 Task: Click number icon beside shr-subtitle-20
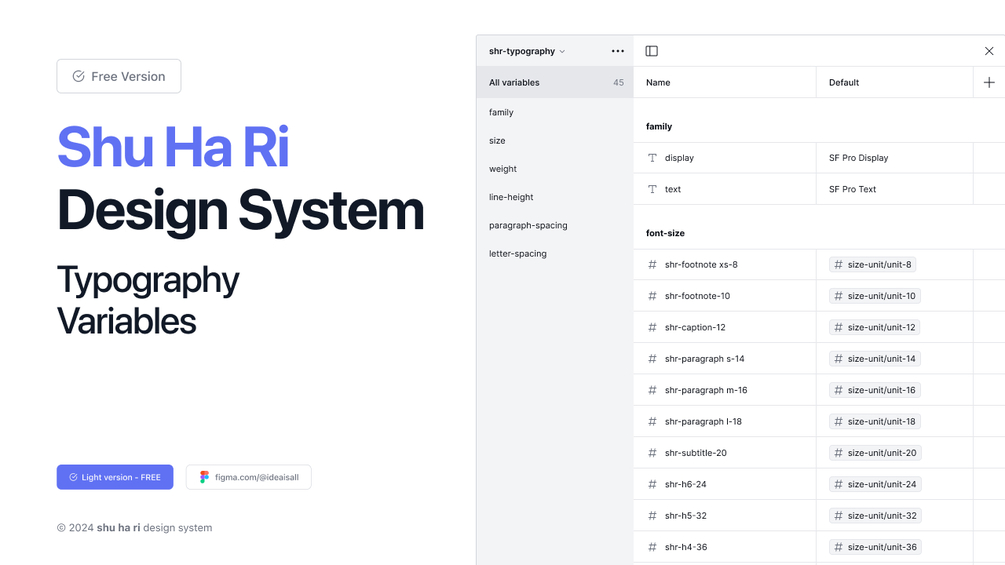[x=652, y=453]
